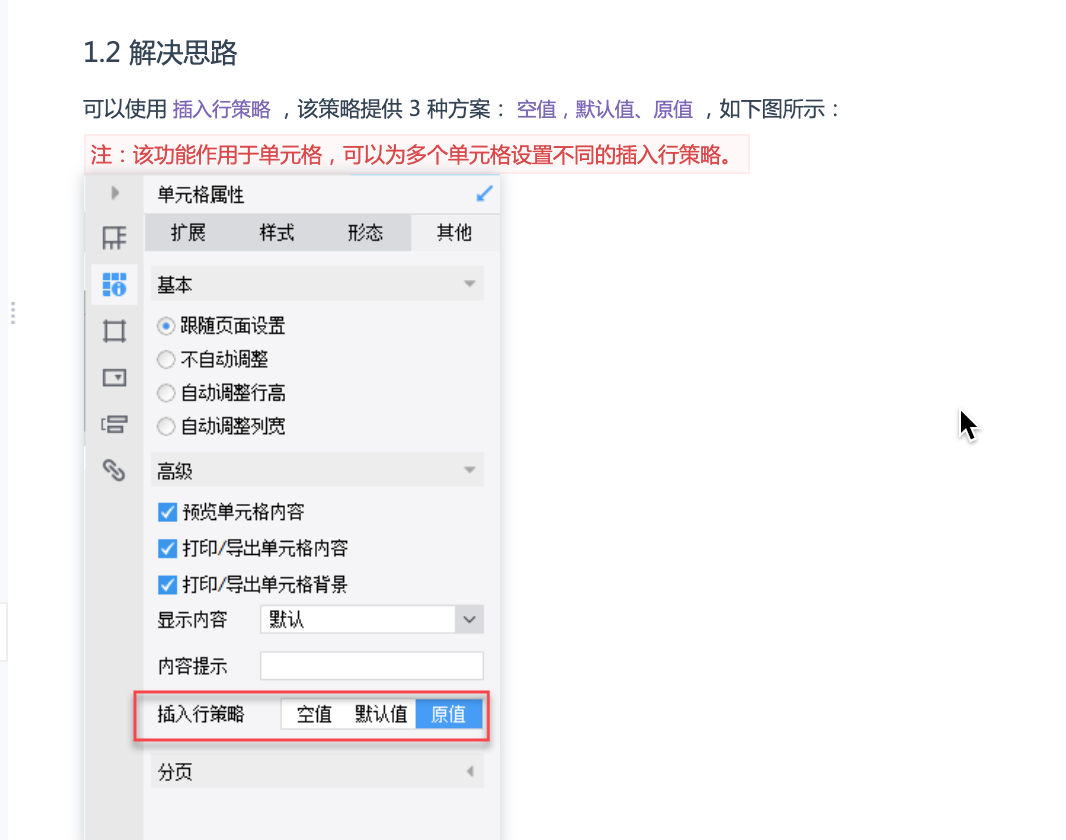Image resolution: width=1066 pixels, height=840 pixels.
Task: Click the 显示内容 label
Action: click(192, 620)
